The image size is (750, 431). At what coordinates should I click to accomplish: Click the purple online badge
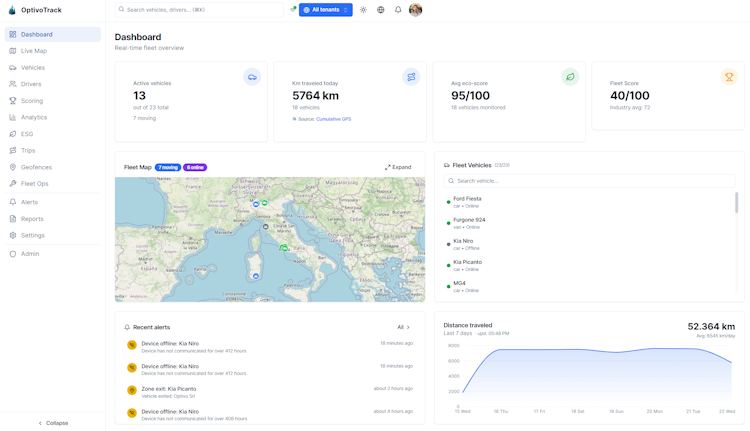coord(195,167)
